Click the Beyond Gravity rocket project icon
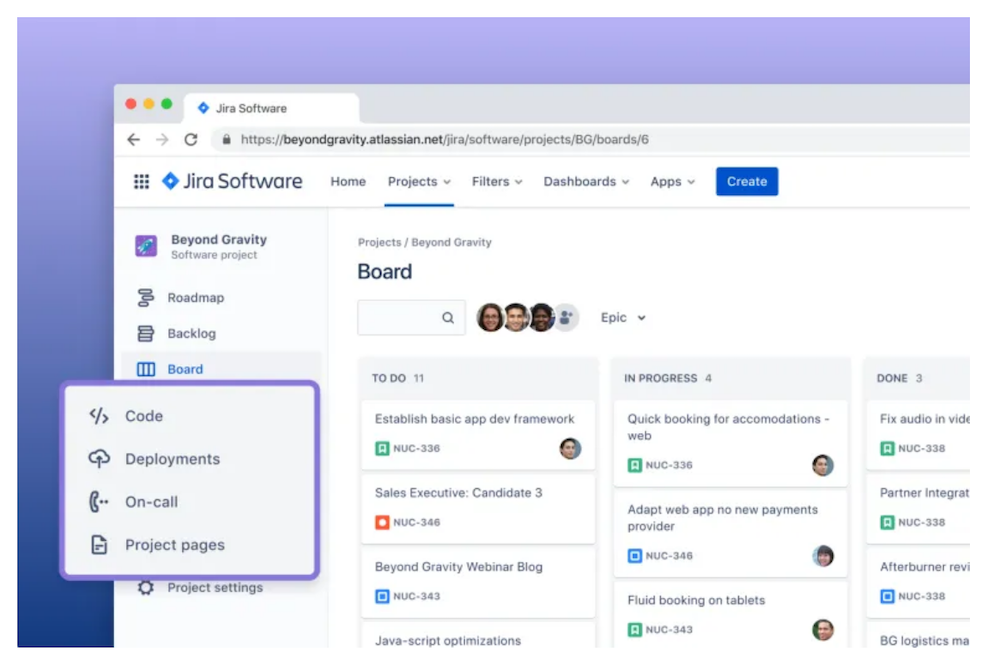The height and width of the screenshot is (658, 1000). pyautogui.click(x=146, y=245)
